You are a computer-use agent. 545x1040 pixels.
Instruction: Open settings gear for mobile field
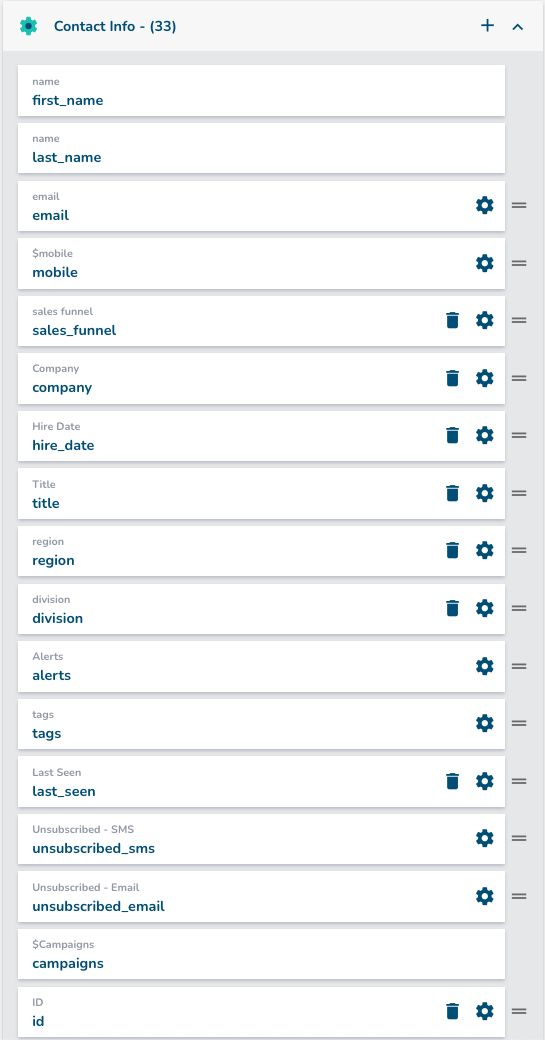point(485,263)
